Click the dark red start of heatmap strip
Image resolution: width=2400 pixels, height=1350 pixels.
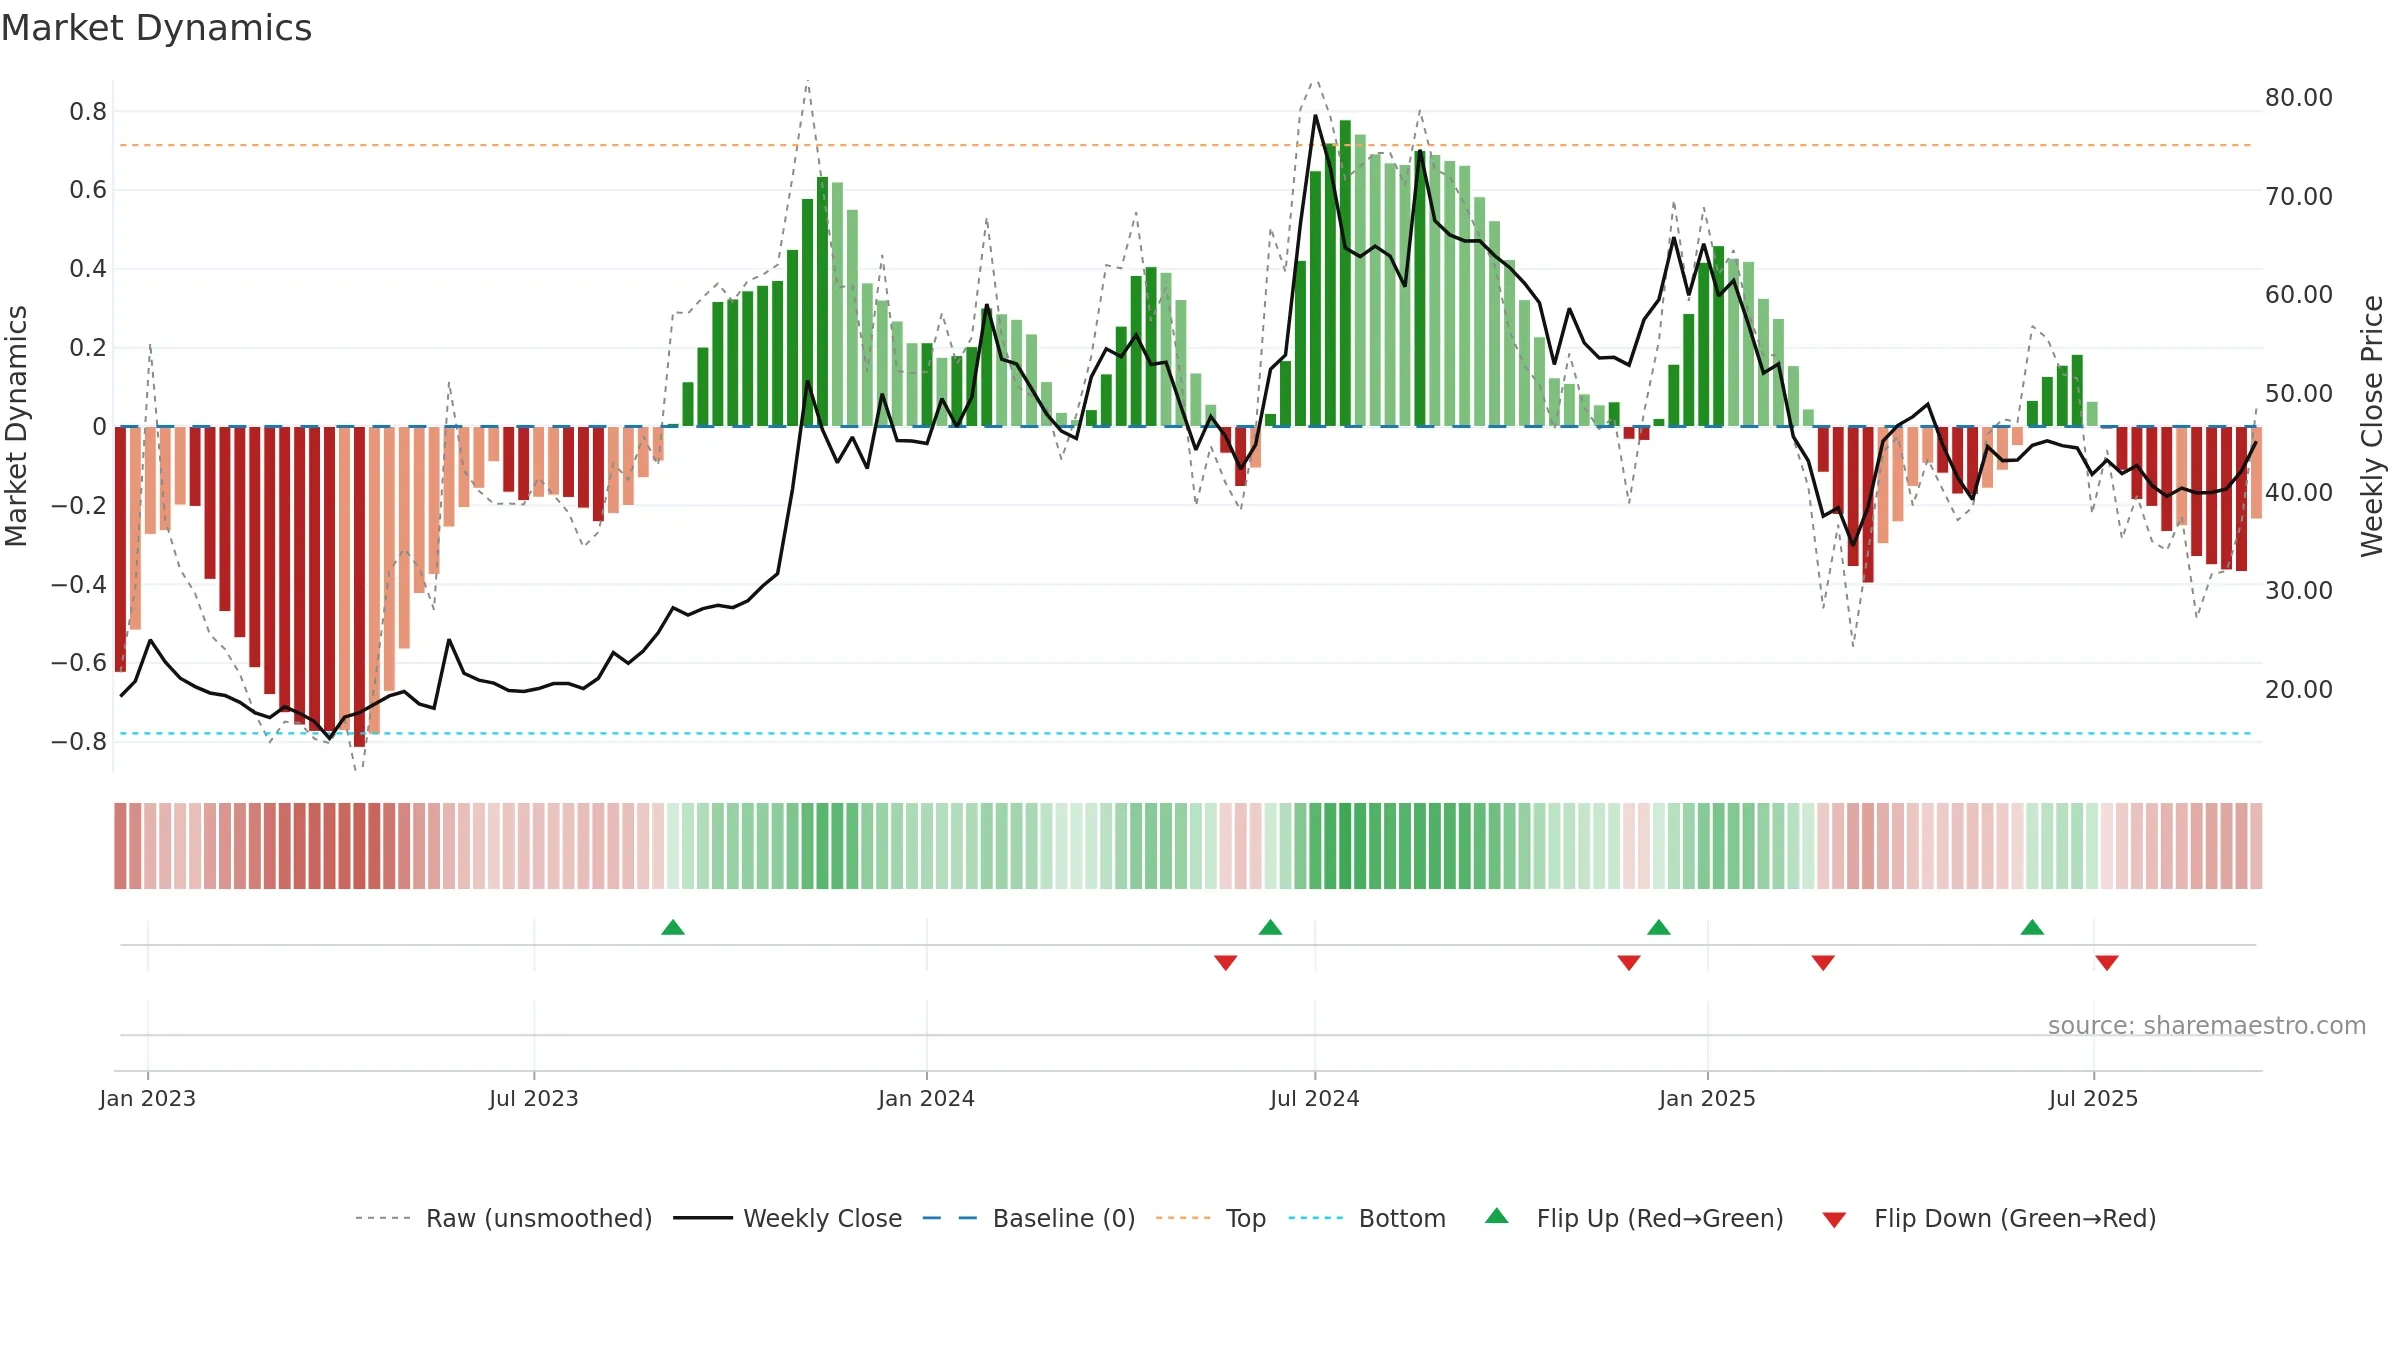click(120, 846)
